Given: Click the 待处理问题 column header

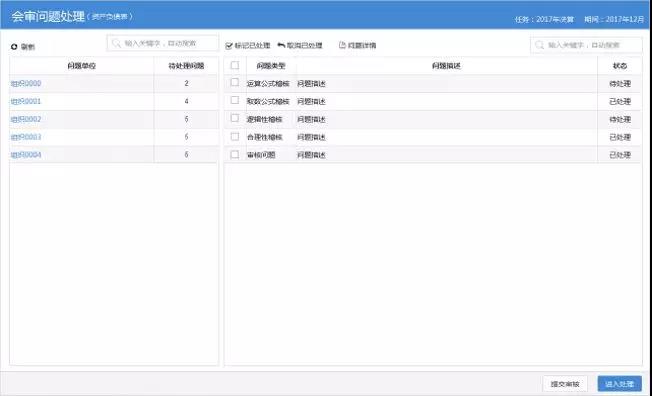Looking at the screenshot, I should click(x=186, y=66).
